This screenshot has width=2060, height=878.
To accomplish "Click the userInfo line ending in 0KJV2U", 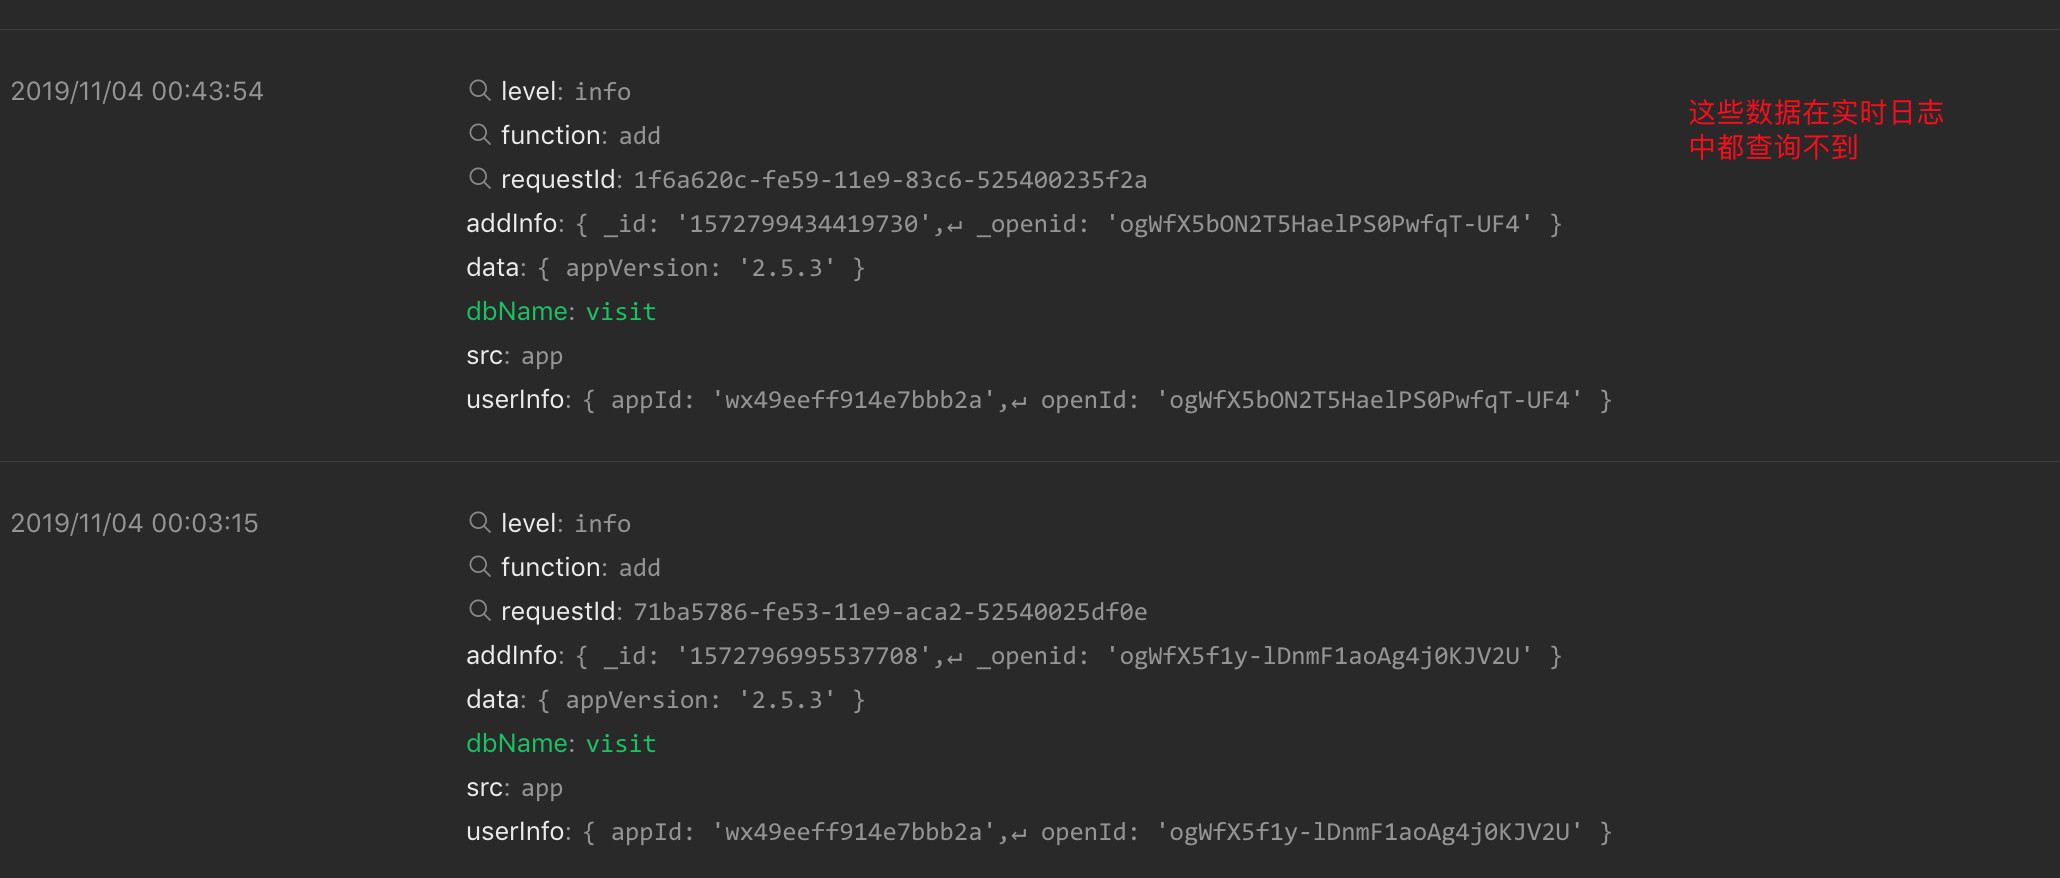I will pos(1038,832).
